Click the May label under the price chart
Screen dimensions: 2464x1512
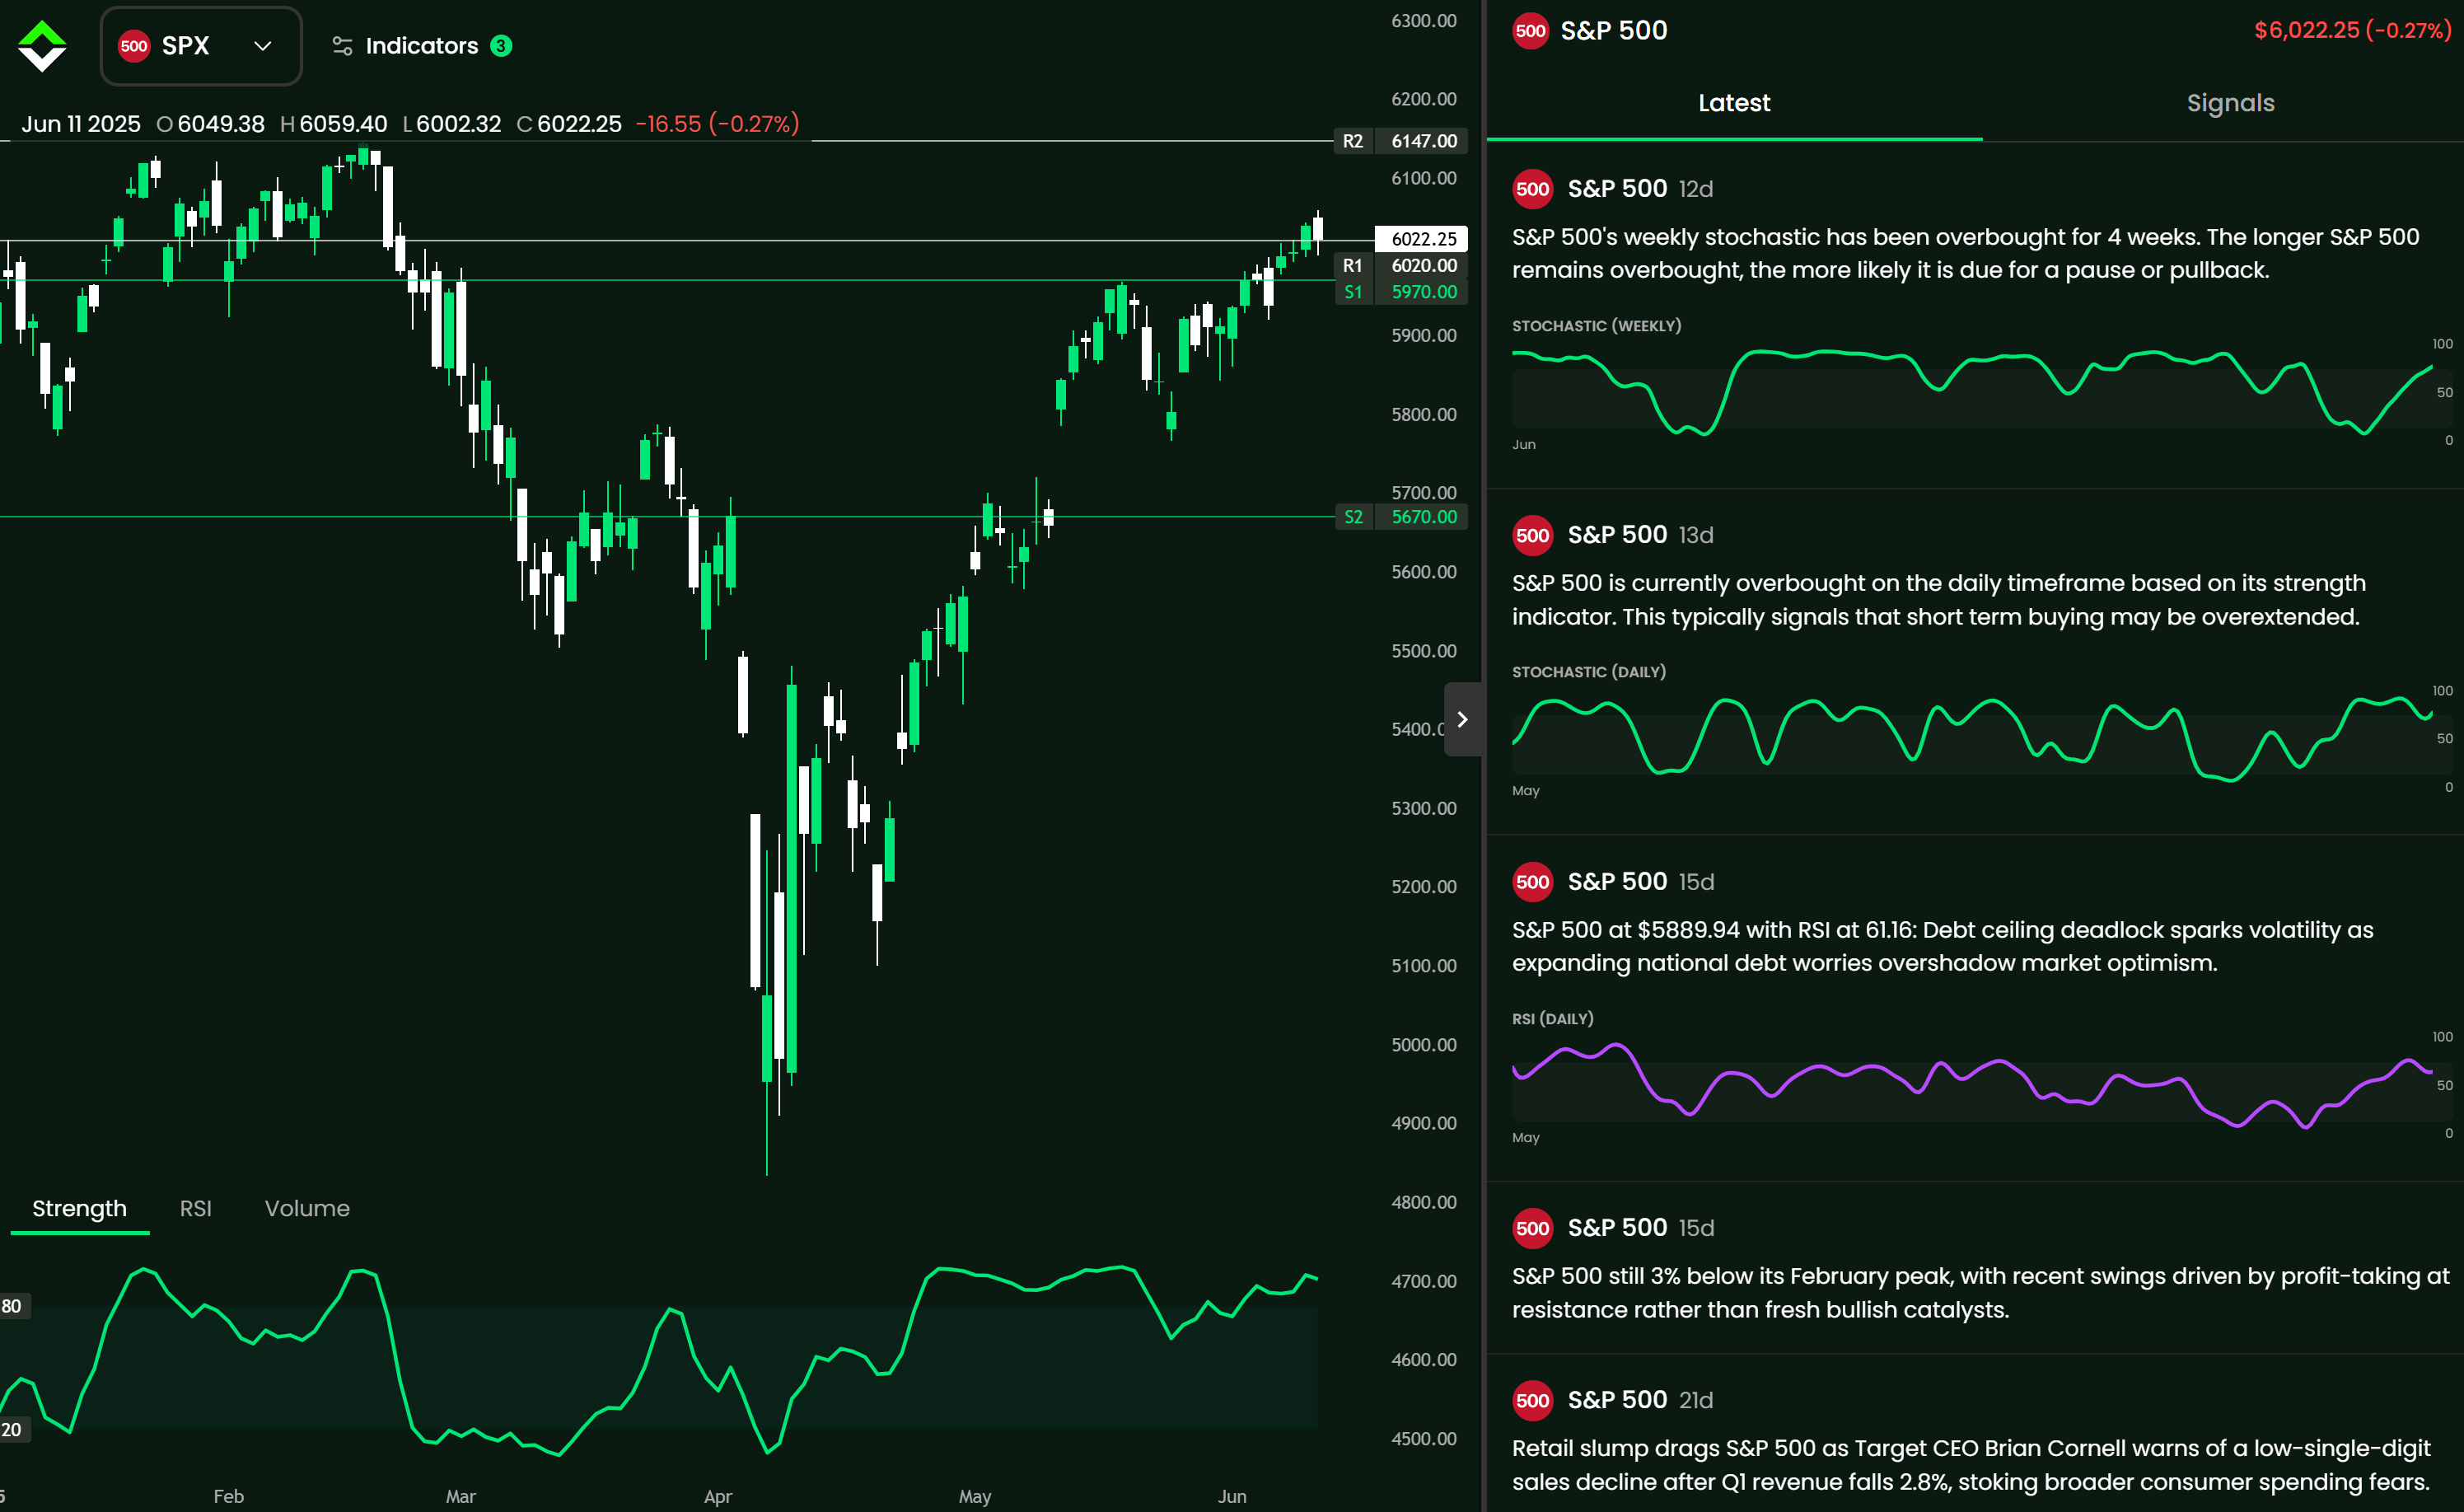975,1496
